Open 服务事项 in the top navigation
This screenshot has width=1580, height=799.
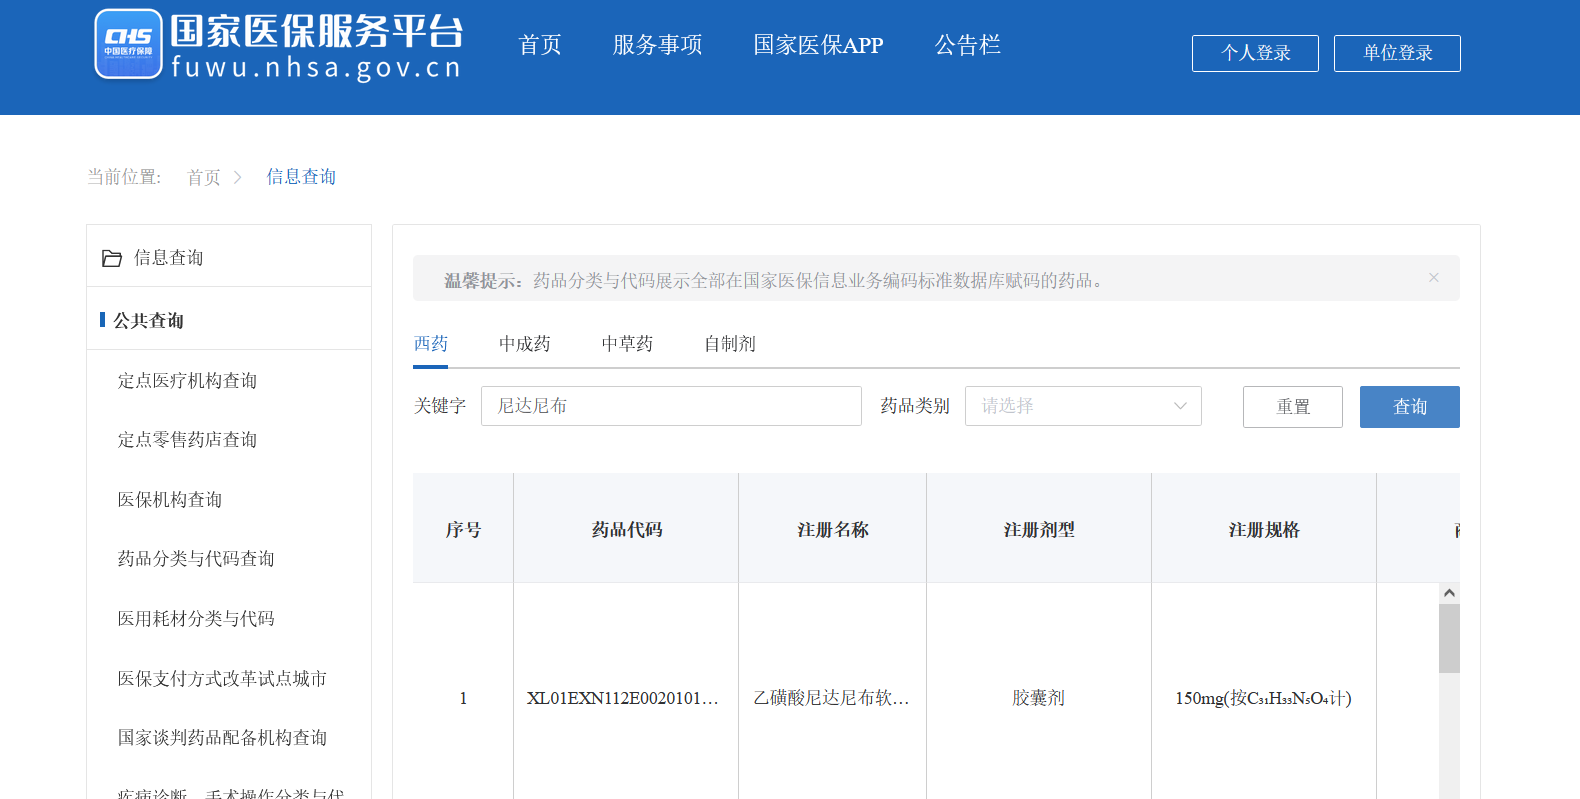click(657, 45)
